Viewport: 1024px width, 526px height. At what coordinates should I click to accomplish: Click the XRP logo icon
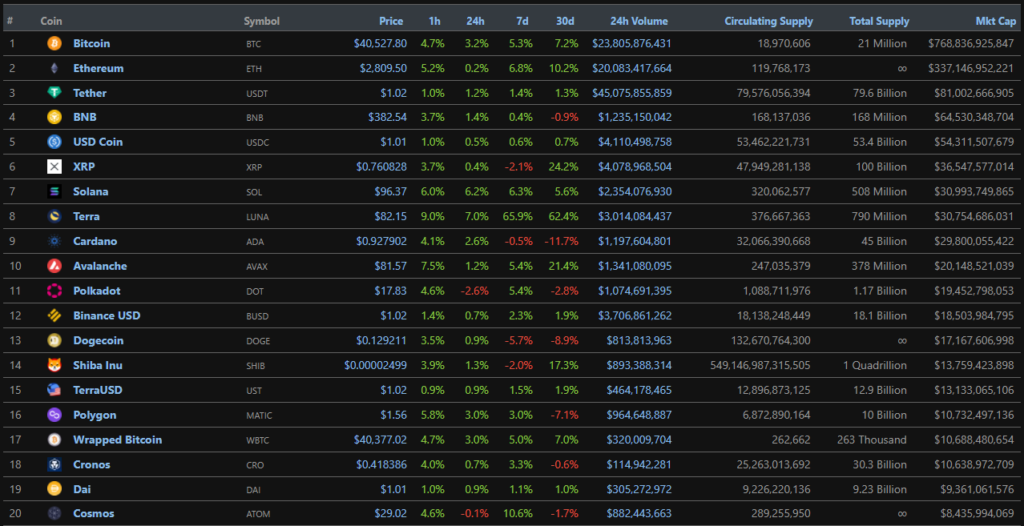point(54,167)
